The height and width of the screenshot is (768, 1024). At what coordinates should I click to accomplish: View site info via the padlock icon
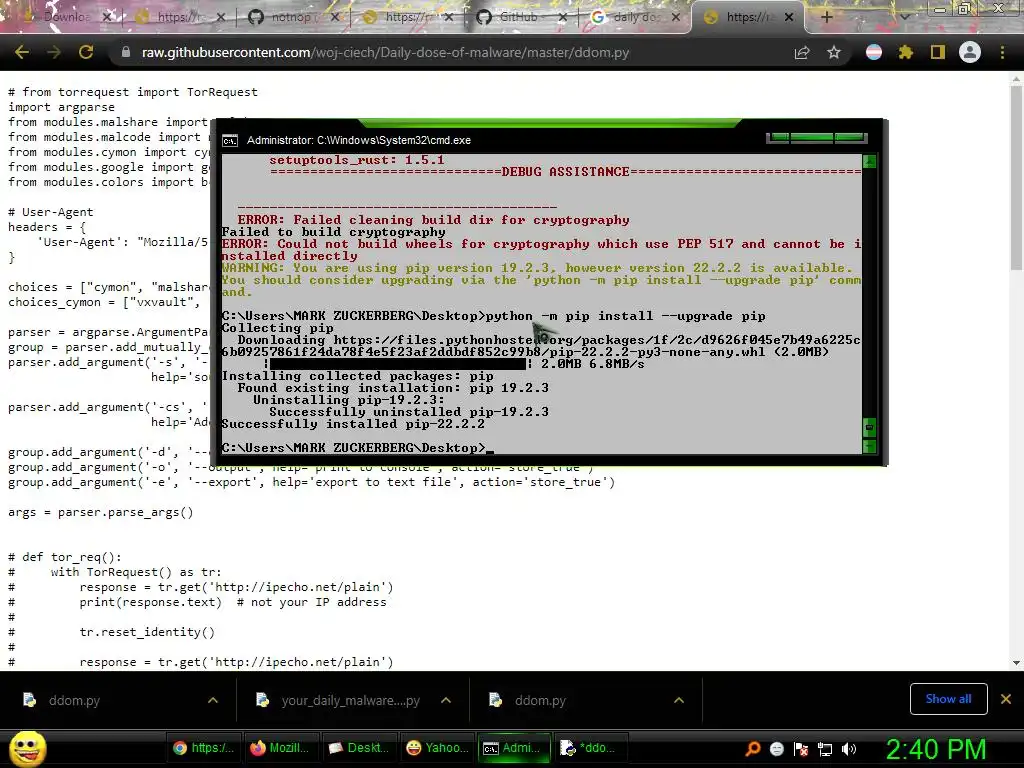tap(125, 52)
